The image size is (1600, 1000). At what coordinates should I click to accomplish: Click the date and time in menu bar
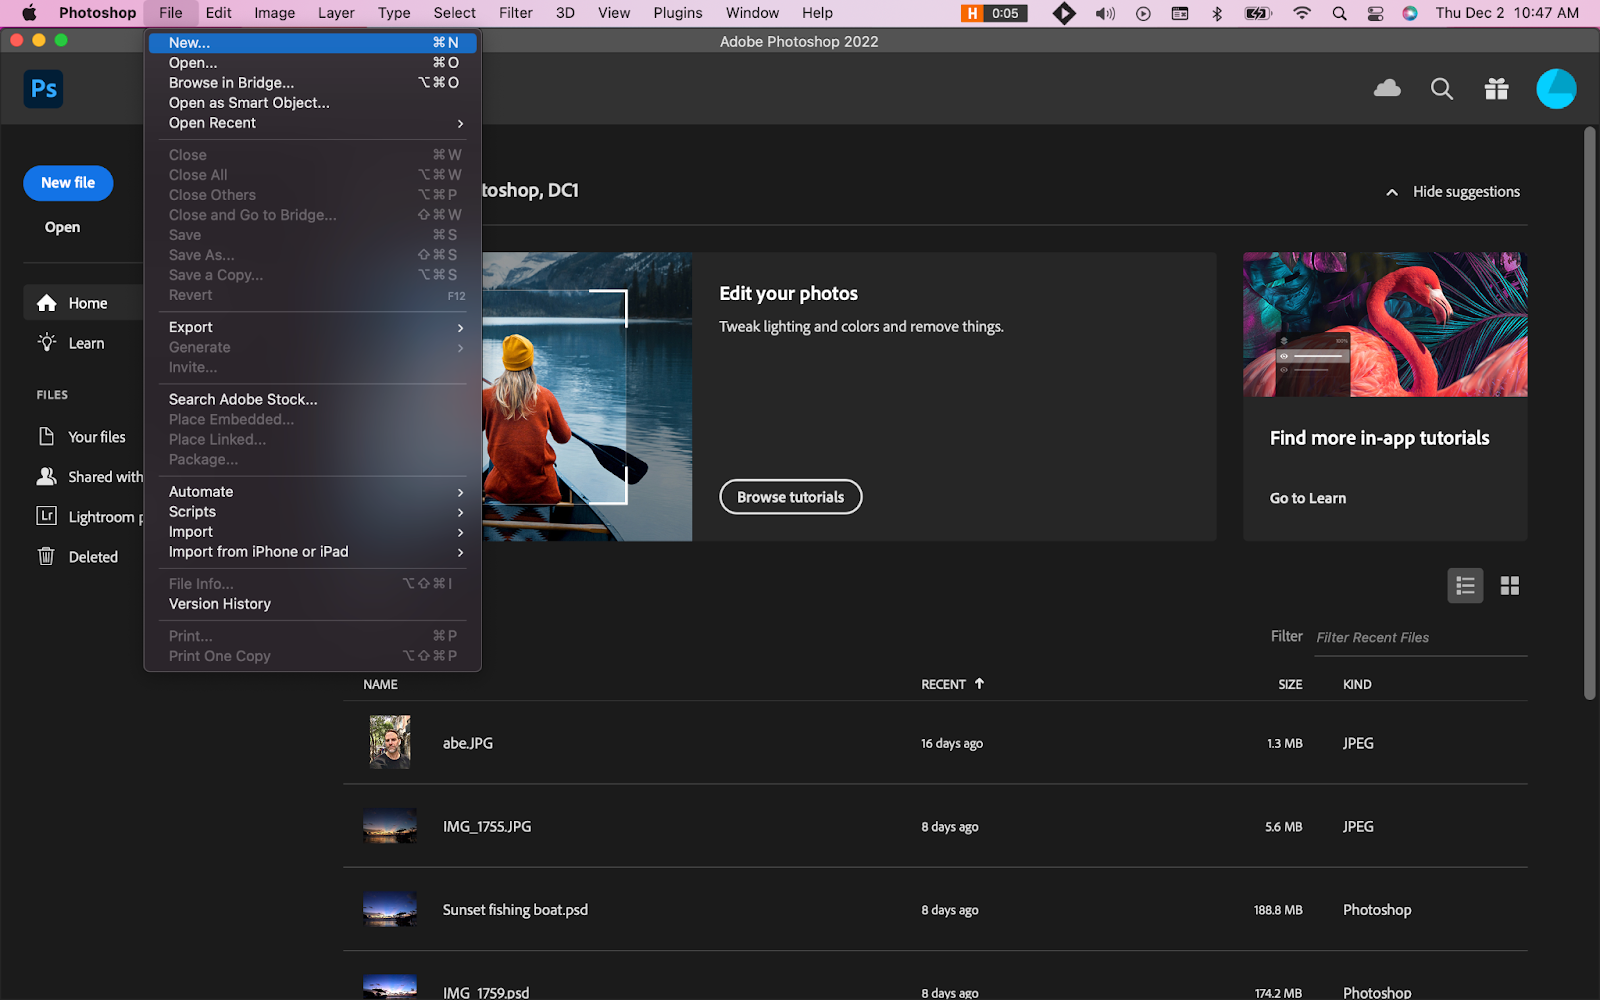1507,13
